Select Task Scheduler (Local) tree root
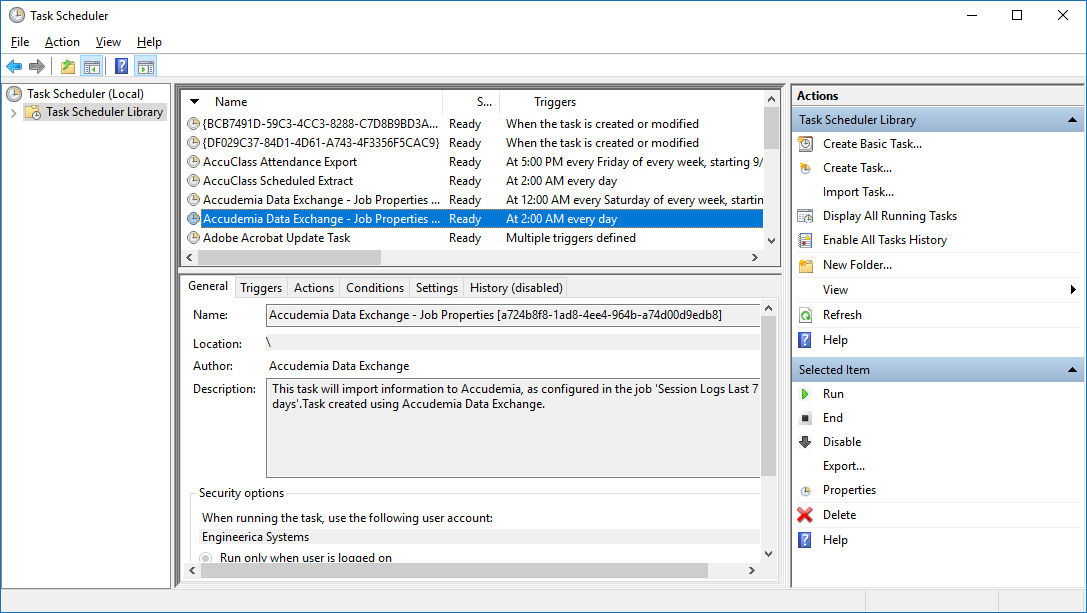1087x613 pixels. (85, 94)
